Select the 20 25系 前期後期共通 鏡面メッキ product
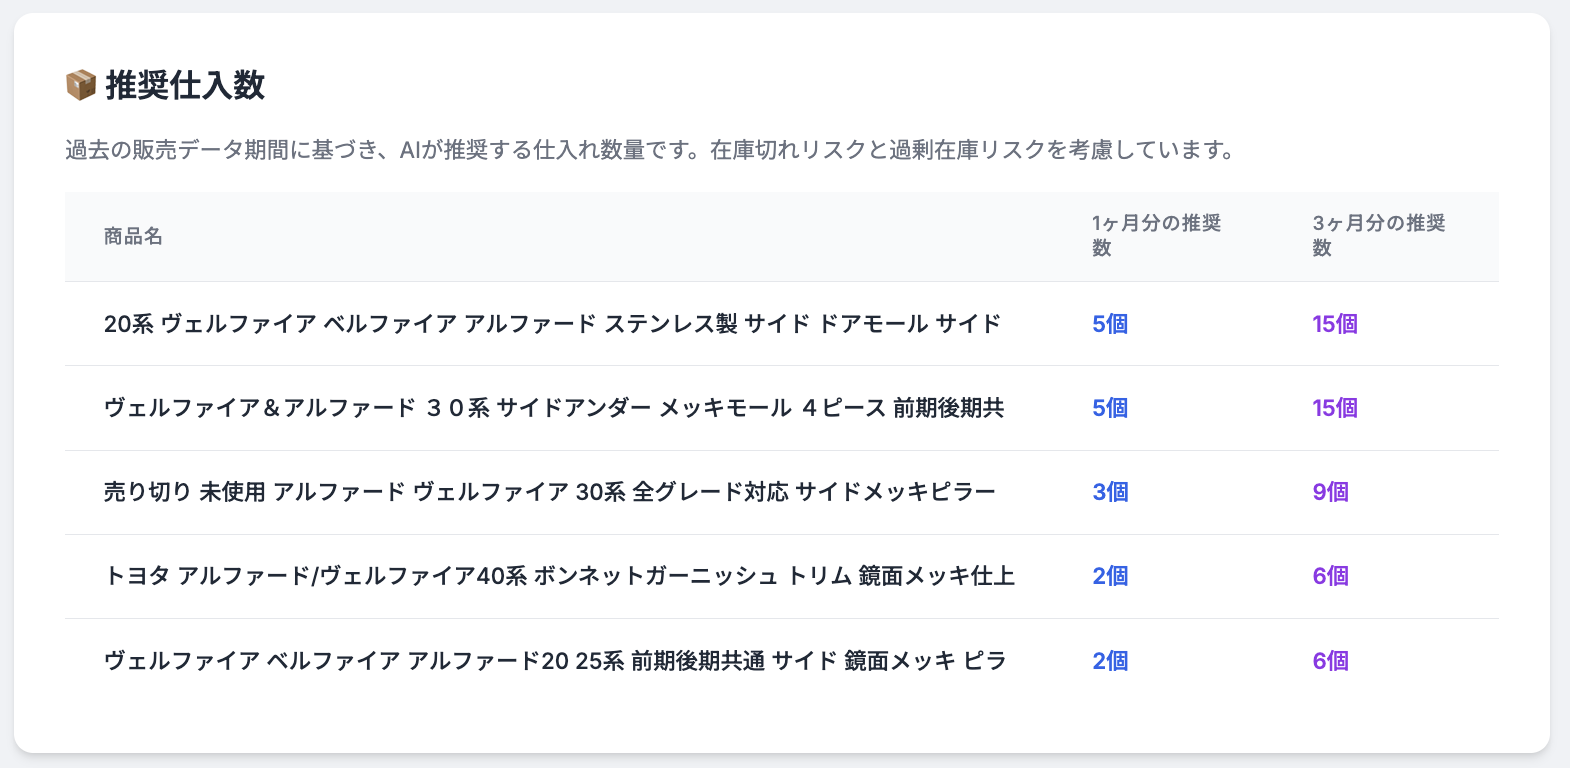This screenshot has height=768, width=1570. click(x=555, y=661)
